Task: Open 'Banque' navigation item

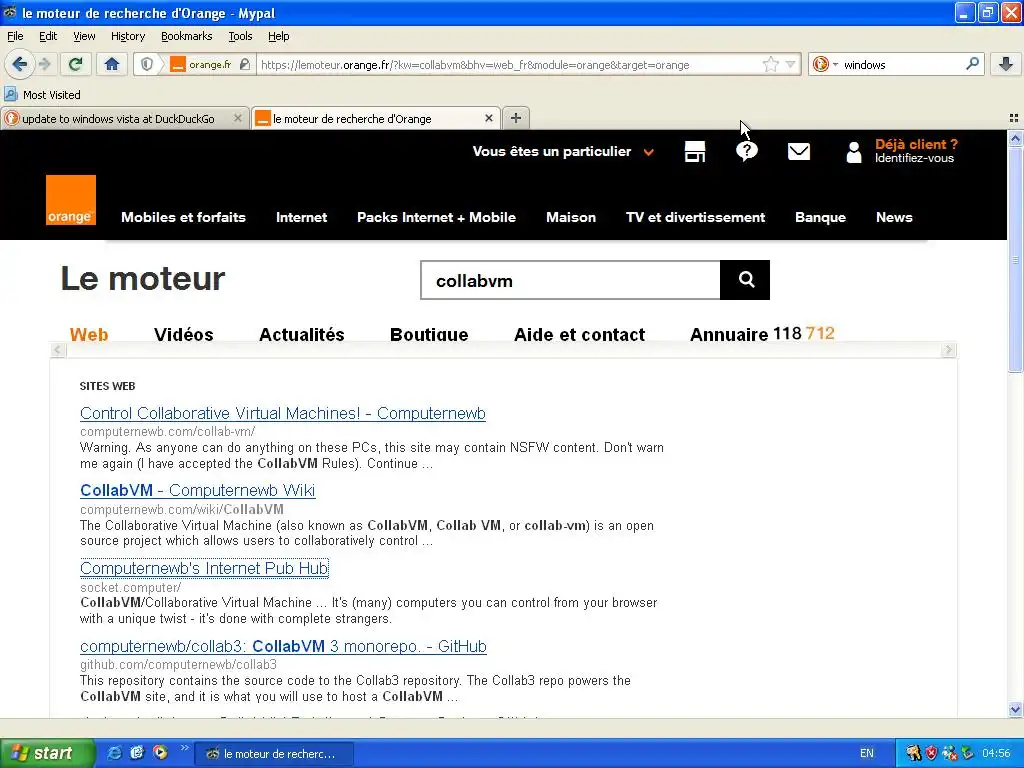Action: coord(820,217)
